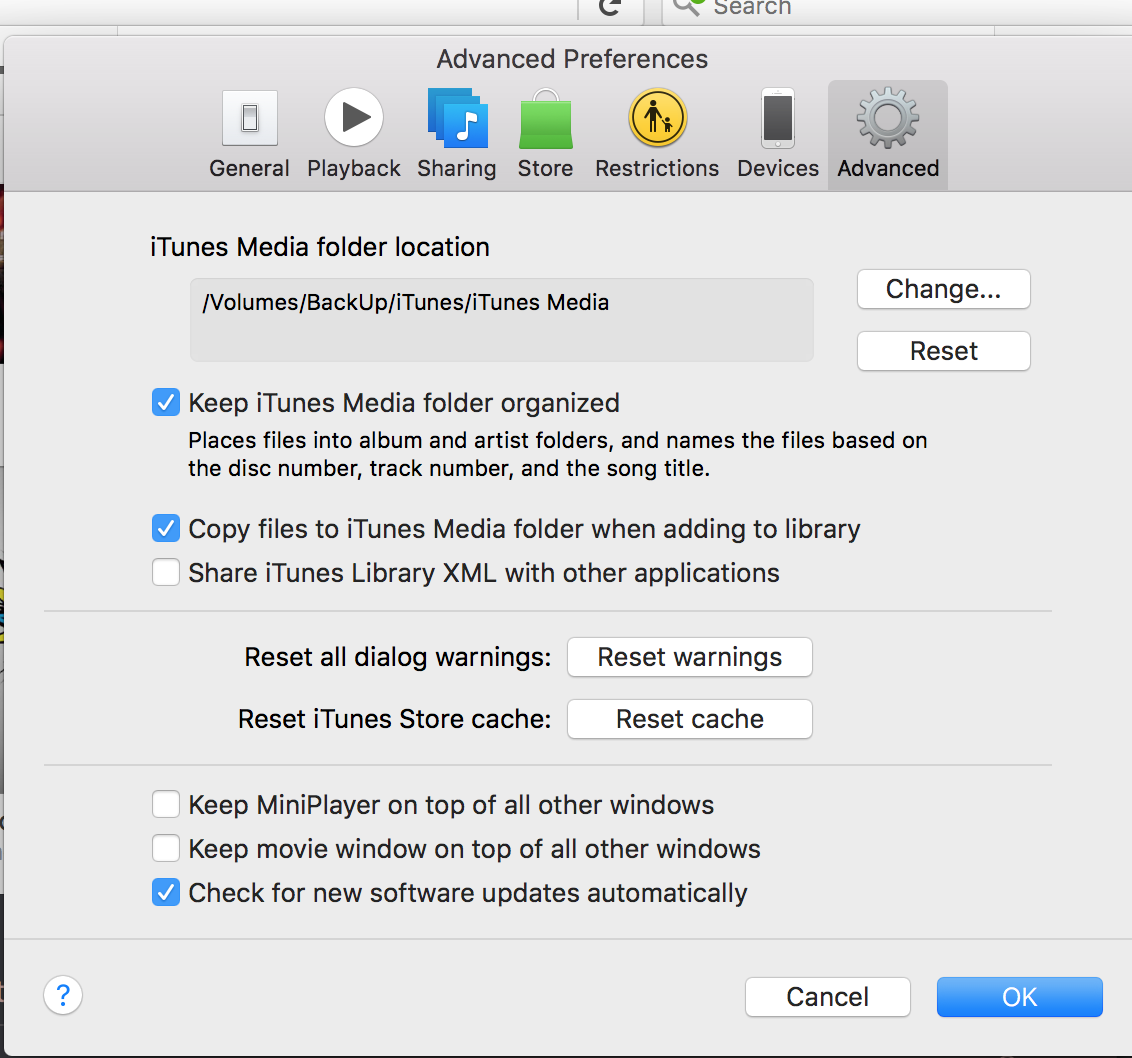This screenshot has width=1132, height=1058.
Task: Click the help question mark button
Action: (63, 995)
